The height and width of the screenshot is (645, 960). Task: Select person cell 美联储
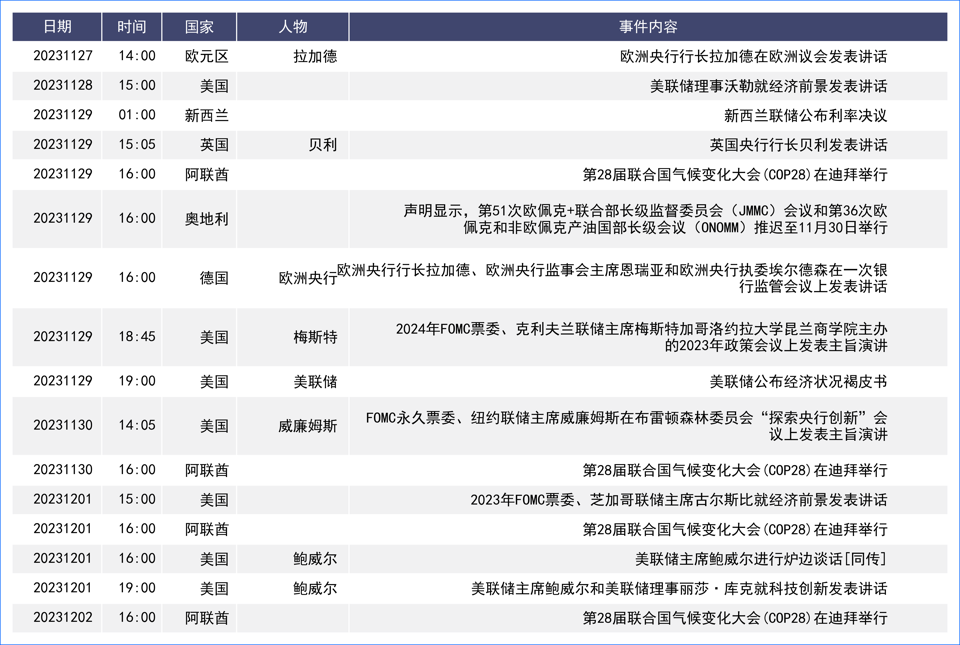pos(315,381)
